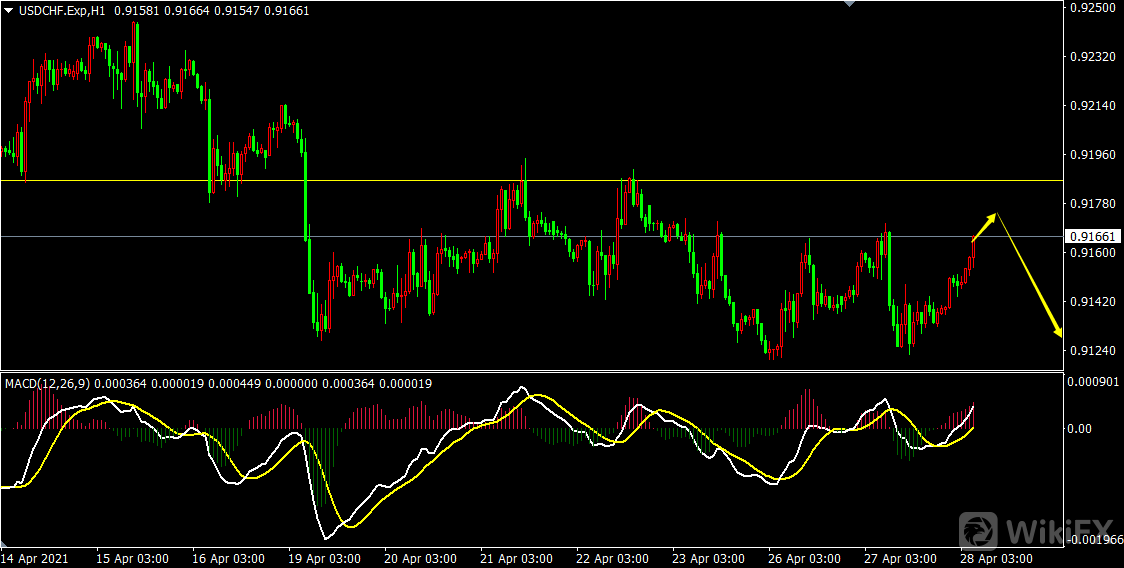Viewport: 1124px width, 568px height.
Task: Click the 0.91661 current price tag
Action: 1092,237
